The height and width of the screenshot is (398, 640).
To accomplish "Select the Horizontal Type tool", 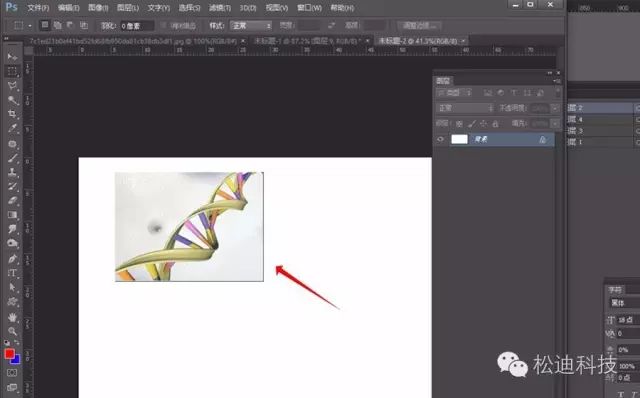I will [12, 273].
